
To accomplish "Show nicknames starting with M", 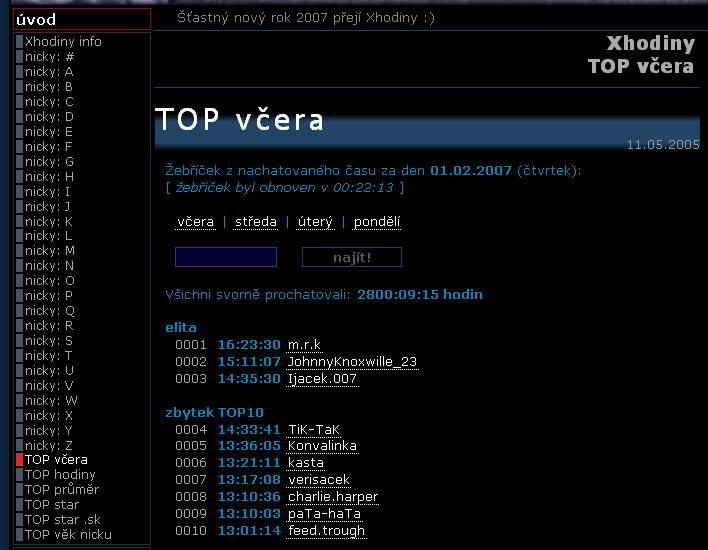I will tap(49, 251).
